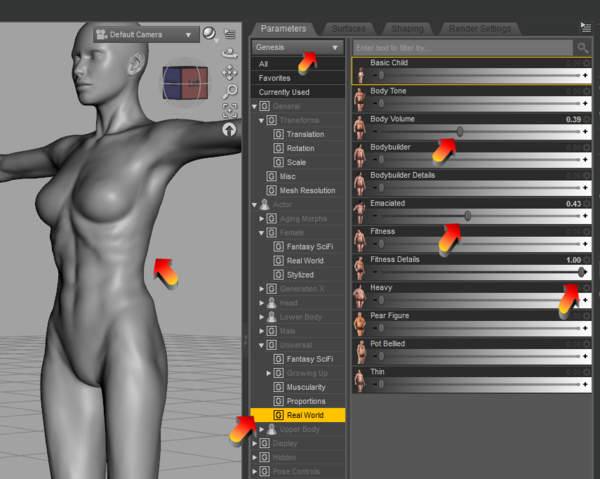
Task: Click the Emaciated slider handle
Action: point(468,216)
